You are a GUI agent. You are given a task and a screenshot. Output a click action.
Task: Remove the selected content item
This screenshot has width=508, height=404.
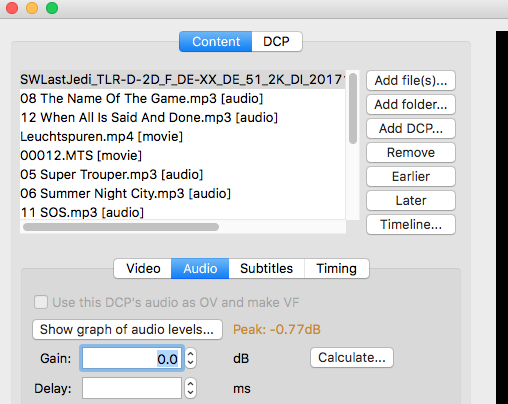coord(411,152)
